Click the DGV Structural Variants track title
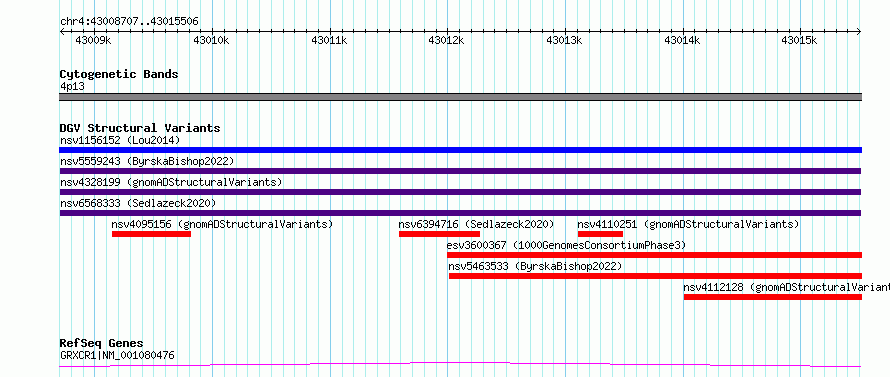Image resolution: width=890 pixels, height=377 pixels. pyautogui.click(x=140, y=128)
